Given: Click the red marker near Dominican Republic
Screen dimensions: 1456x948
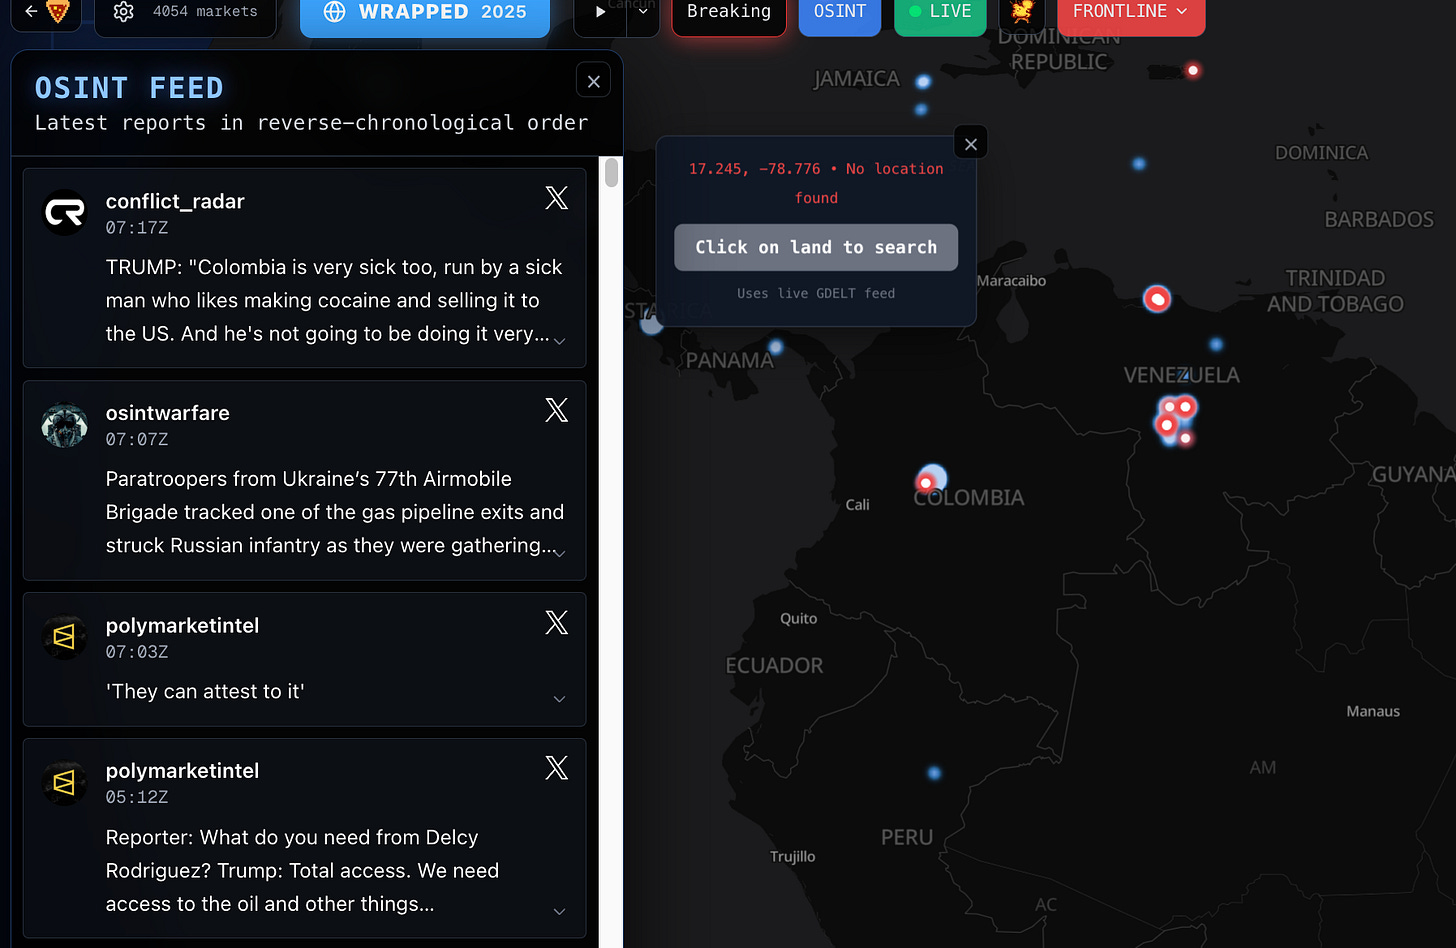Looking at the screenshot, I should (x=1192, y=70).
